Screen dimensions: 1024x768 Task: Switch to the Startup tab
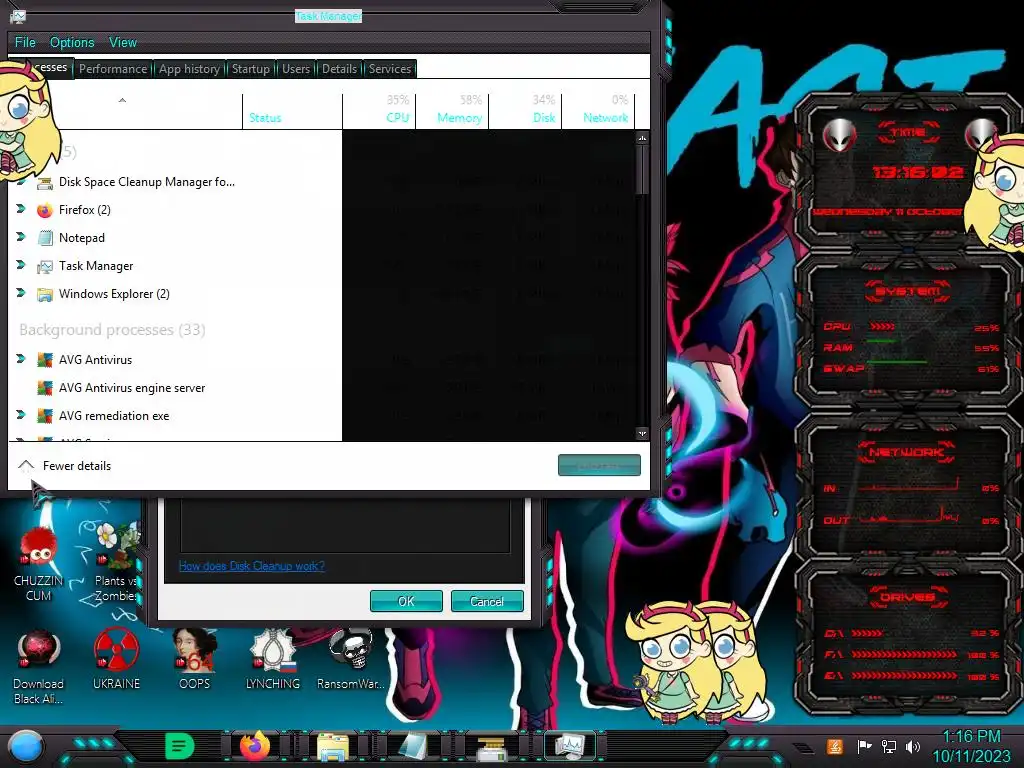click(x=251, y=69)
